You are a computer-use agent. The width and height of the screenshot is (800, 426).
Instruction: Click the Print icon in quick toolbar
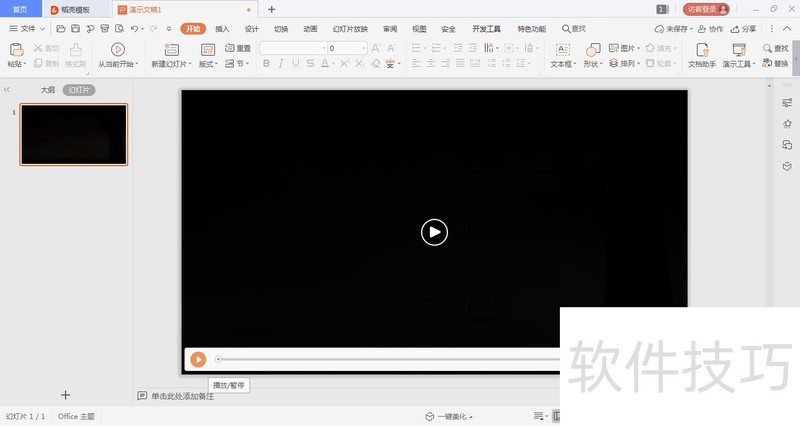tap(105, 29)
